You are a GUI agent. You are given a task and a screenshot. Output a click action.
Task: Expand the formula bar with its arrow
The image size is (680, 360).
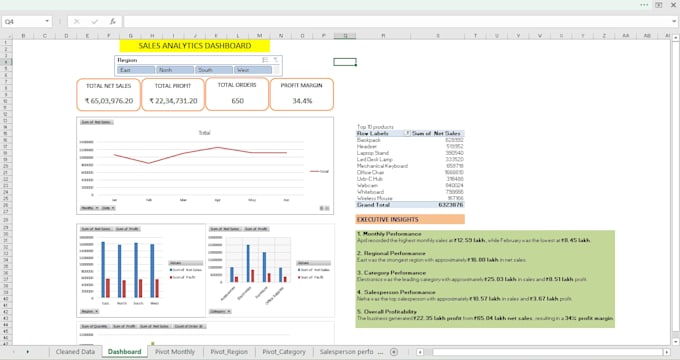[x=674, y=21]
